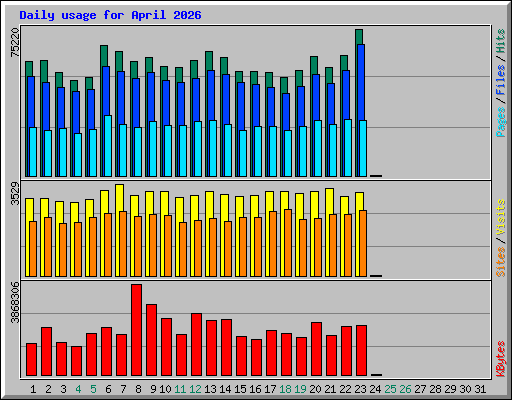Click the yellow Visits bar top for day 21
Viewport: 512px width, 400px height.
[x=330, y=201]
